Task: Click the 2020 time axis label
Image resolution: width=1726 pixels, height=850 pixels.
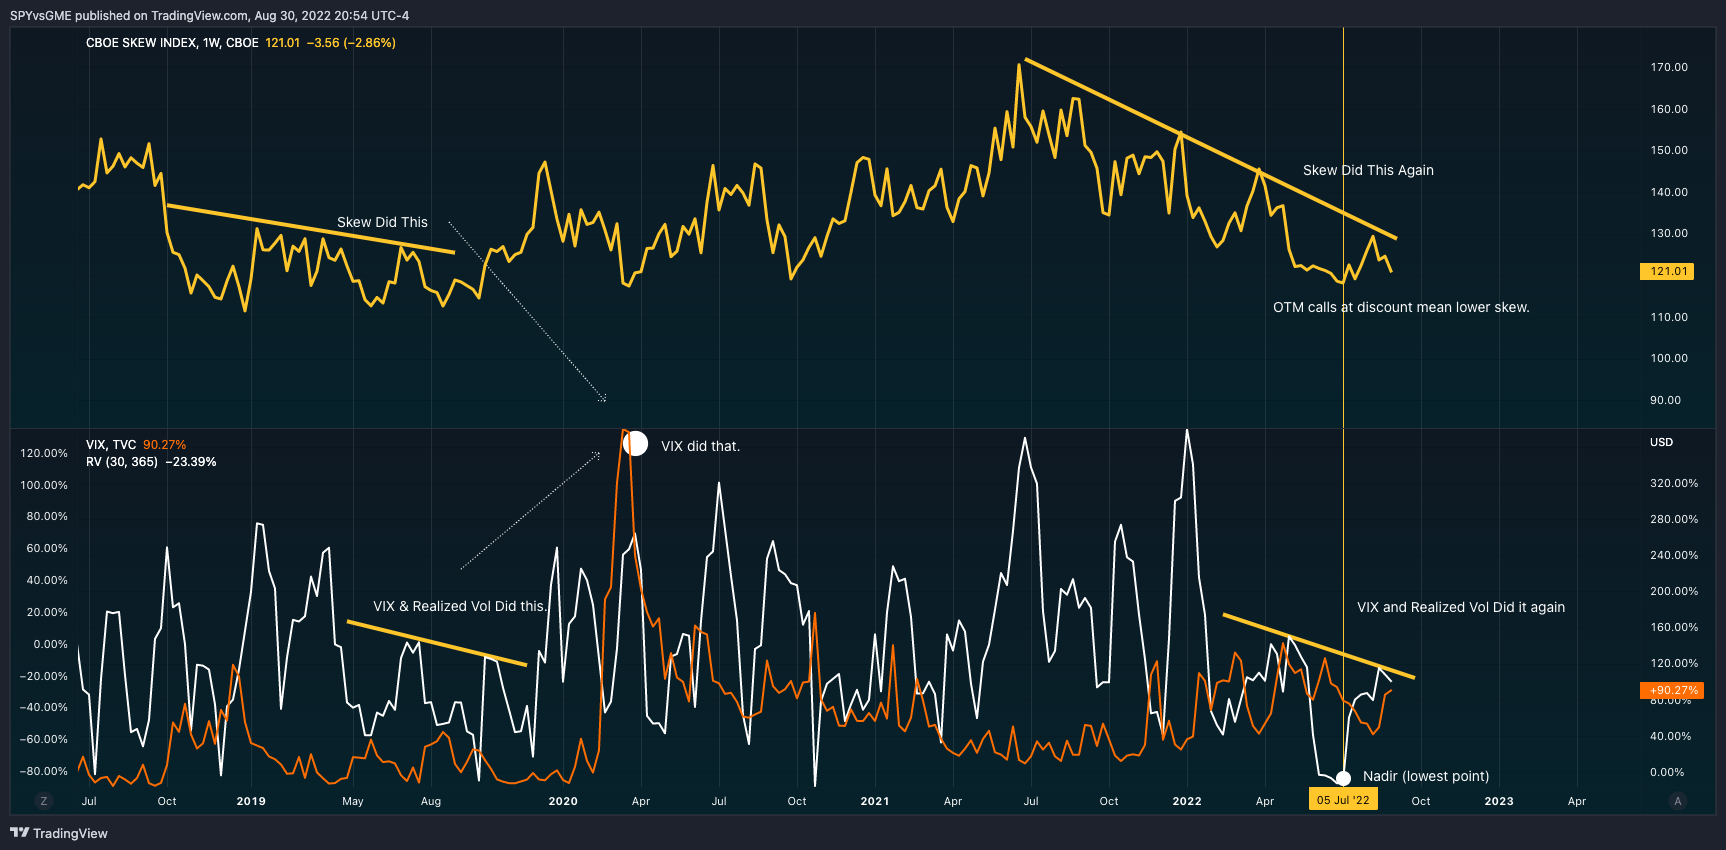Action: click(x=563, y=801)
